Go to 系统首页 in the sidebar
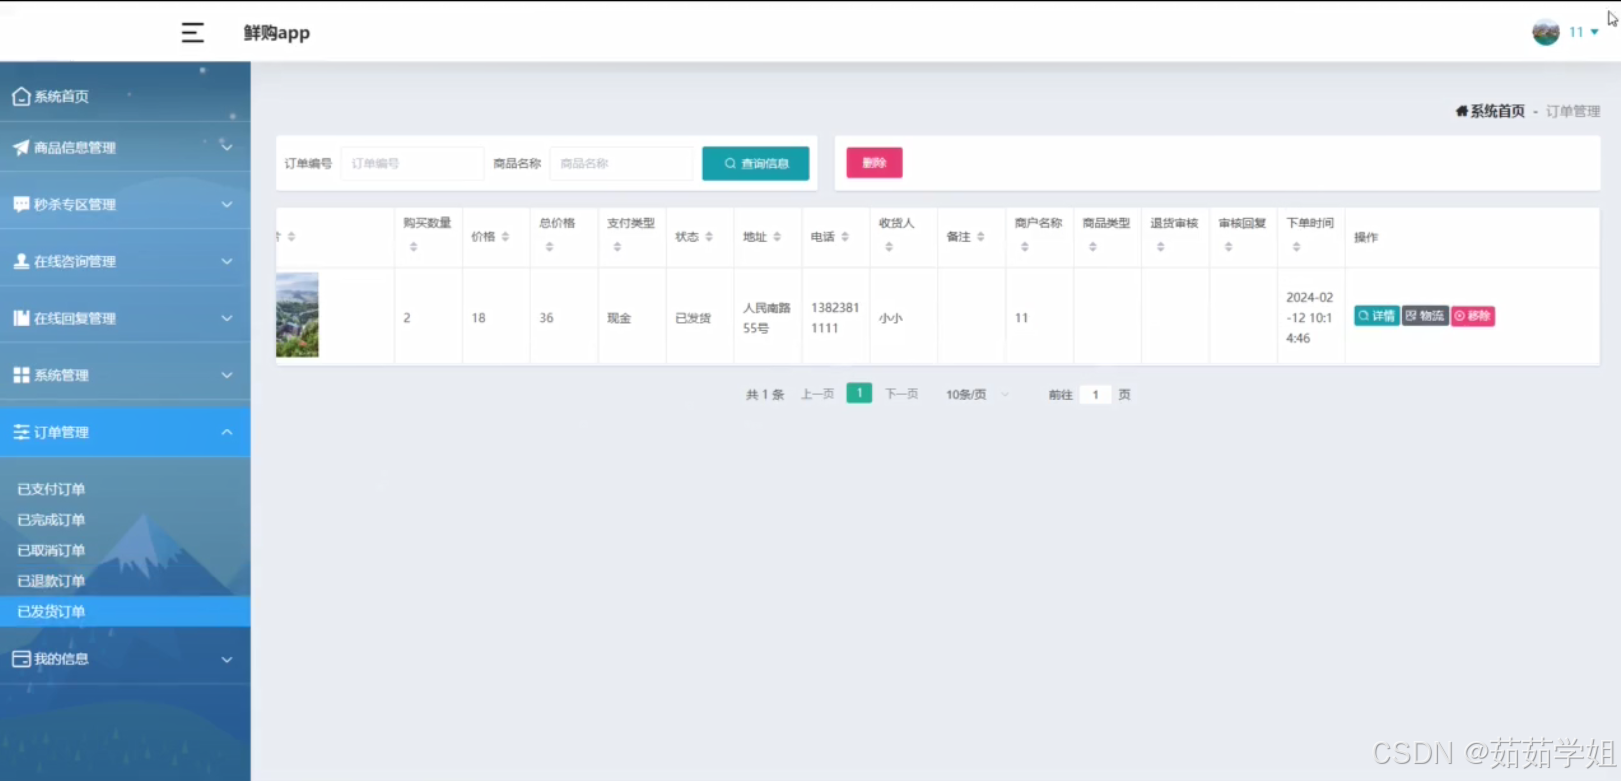The width and height of the screenshot is (1621, 781). pos(125,96)
